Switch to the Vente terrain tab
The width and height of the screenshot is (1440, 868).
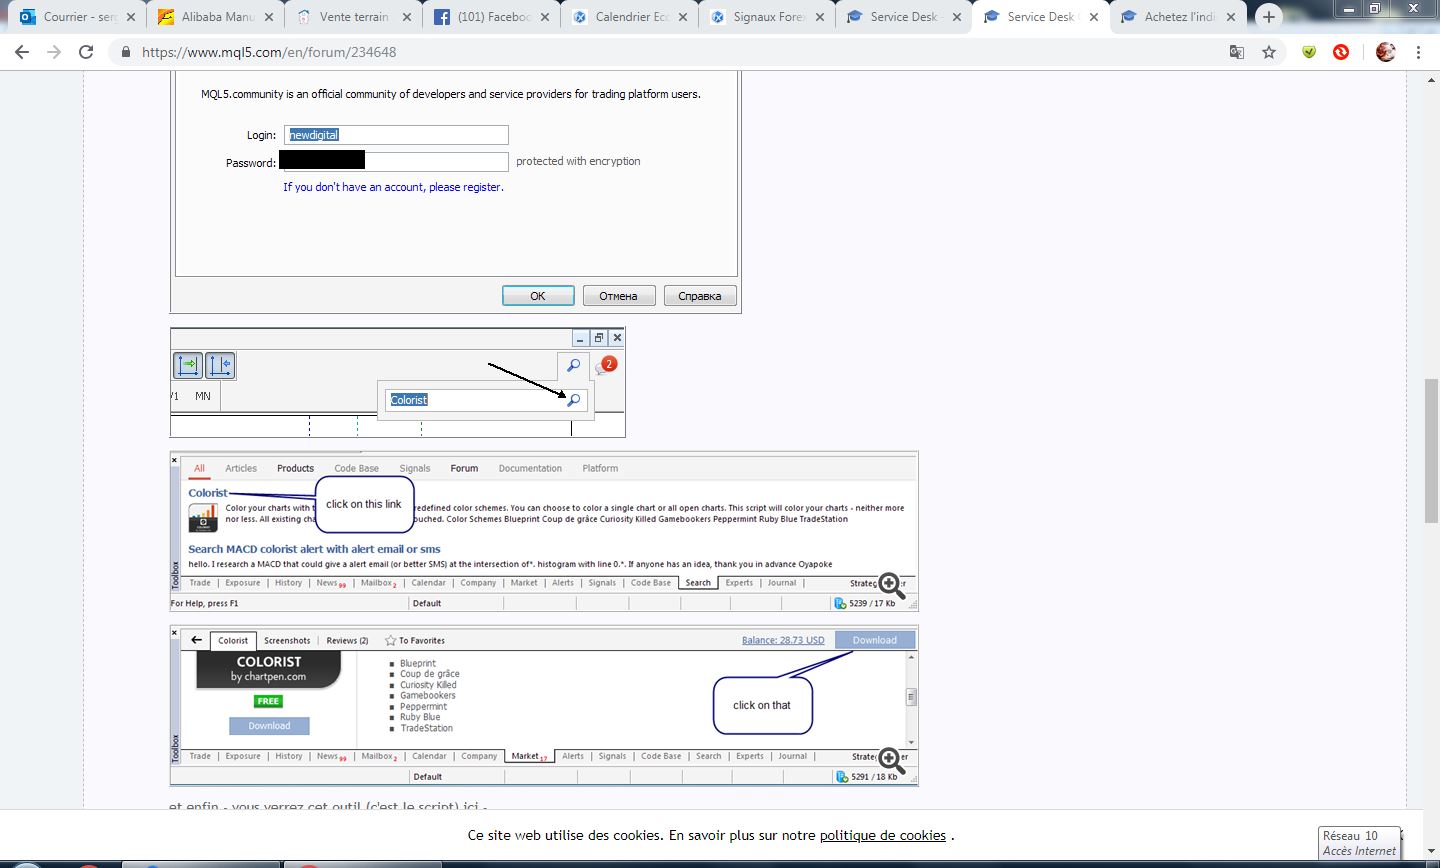click(x=353, y=17)
